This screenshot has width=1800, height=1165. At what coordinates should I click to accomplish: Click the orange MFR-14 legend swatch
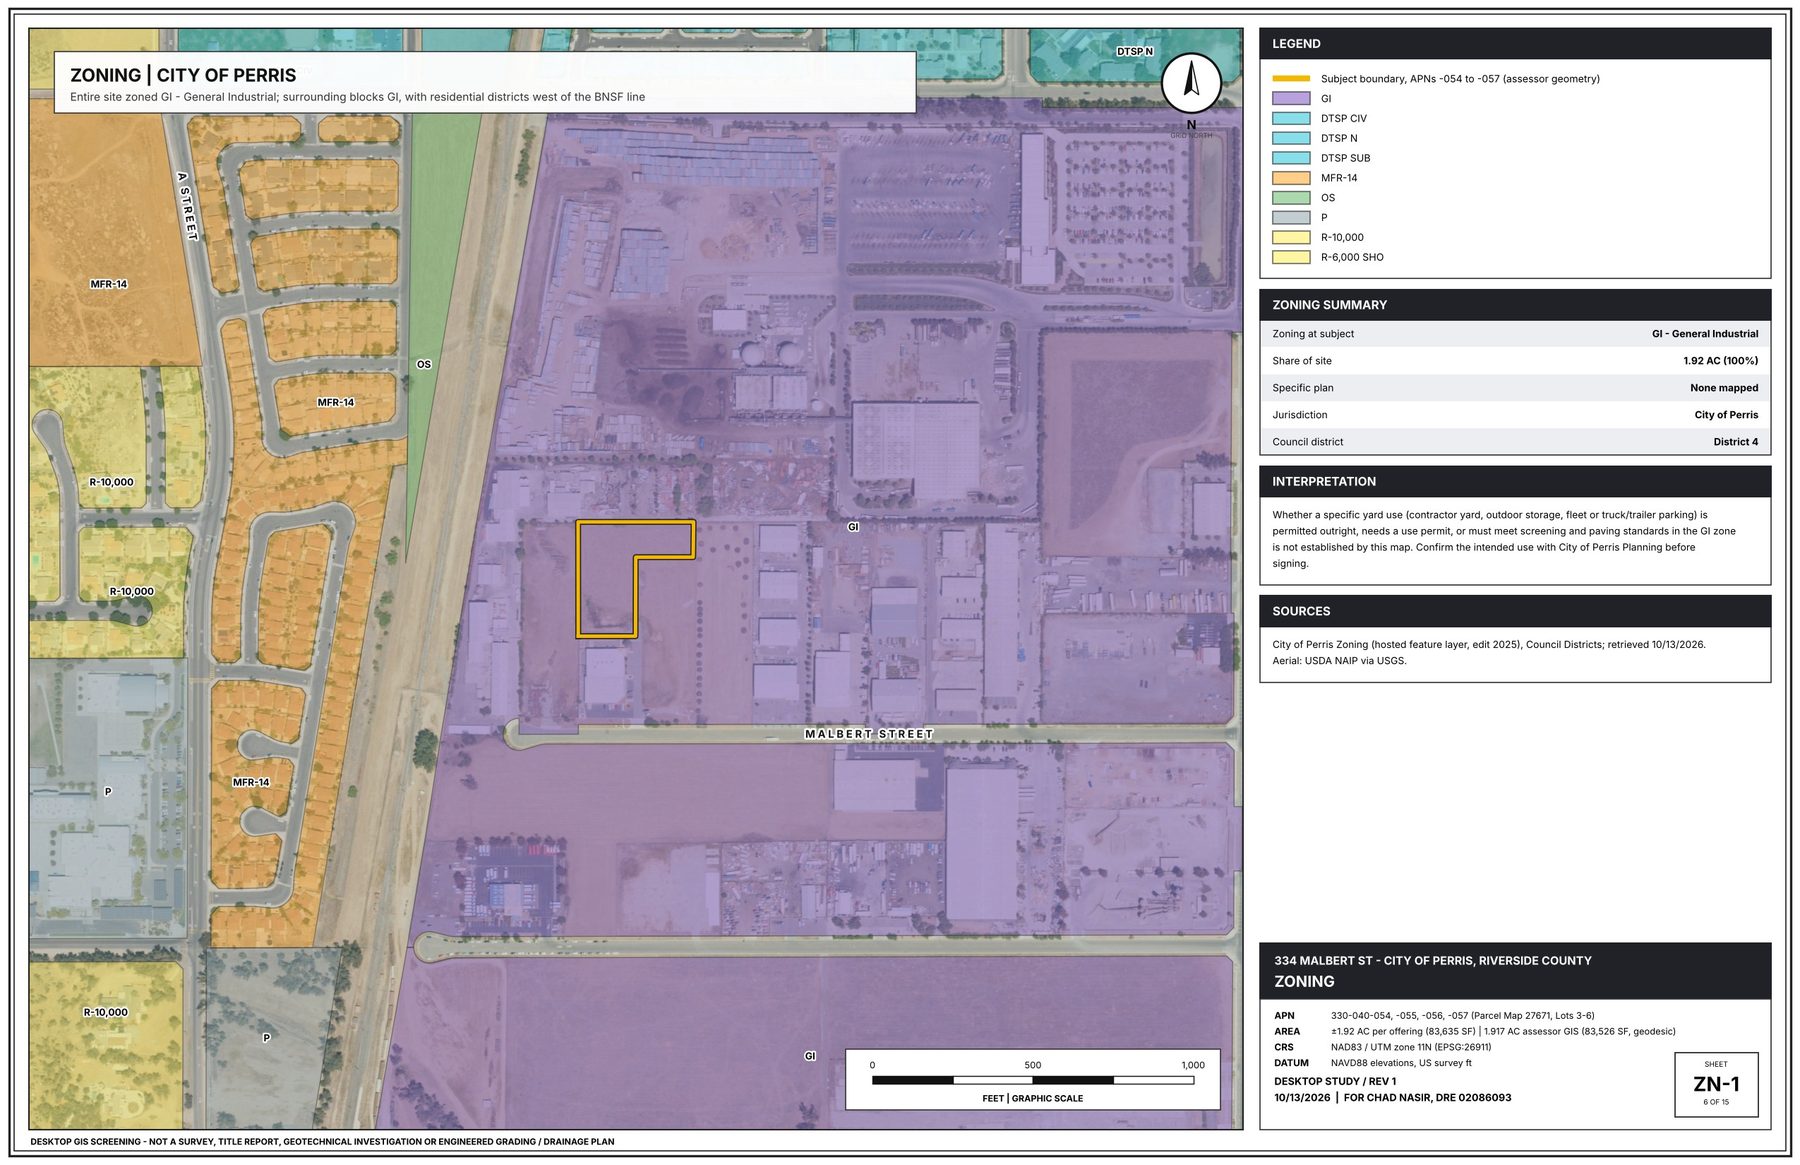click(x=1291, y=178)
